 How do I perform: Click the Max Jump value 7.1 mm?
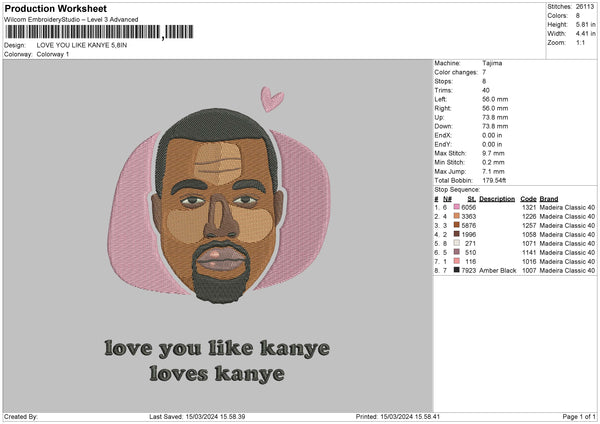(x=493, y=171)
